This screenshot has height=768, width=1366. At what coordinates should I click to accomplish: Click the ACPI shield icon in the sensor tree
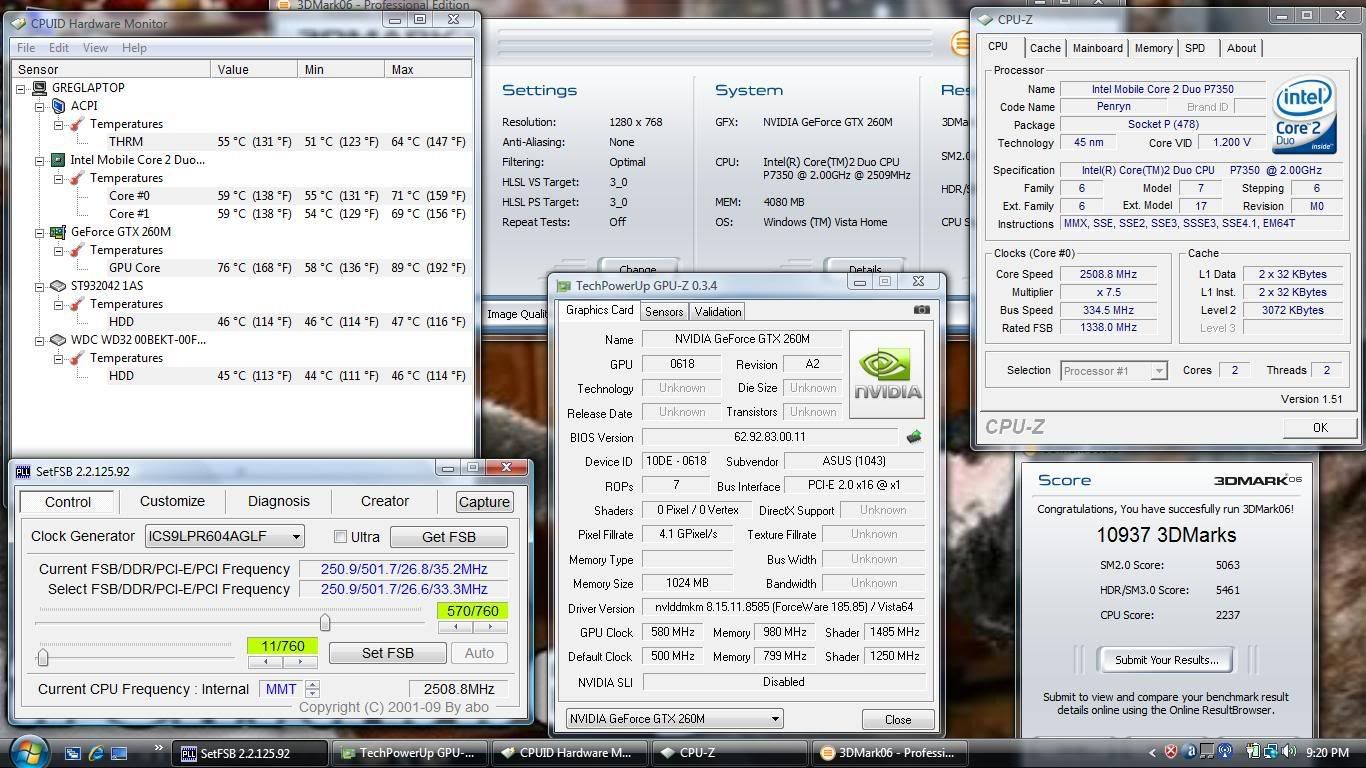(58, 106)
